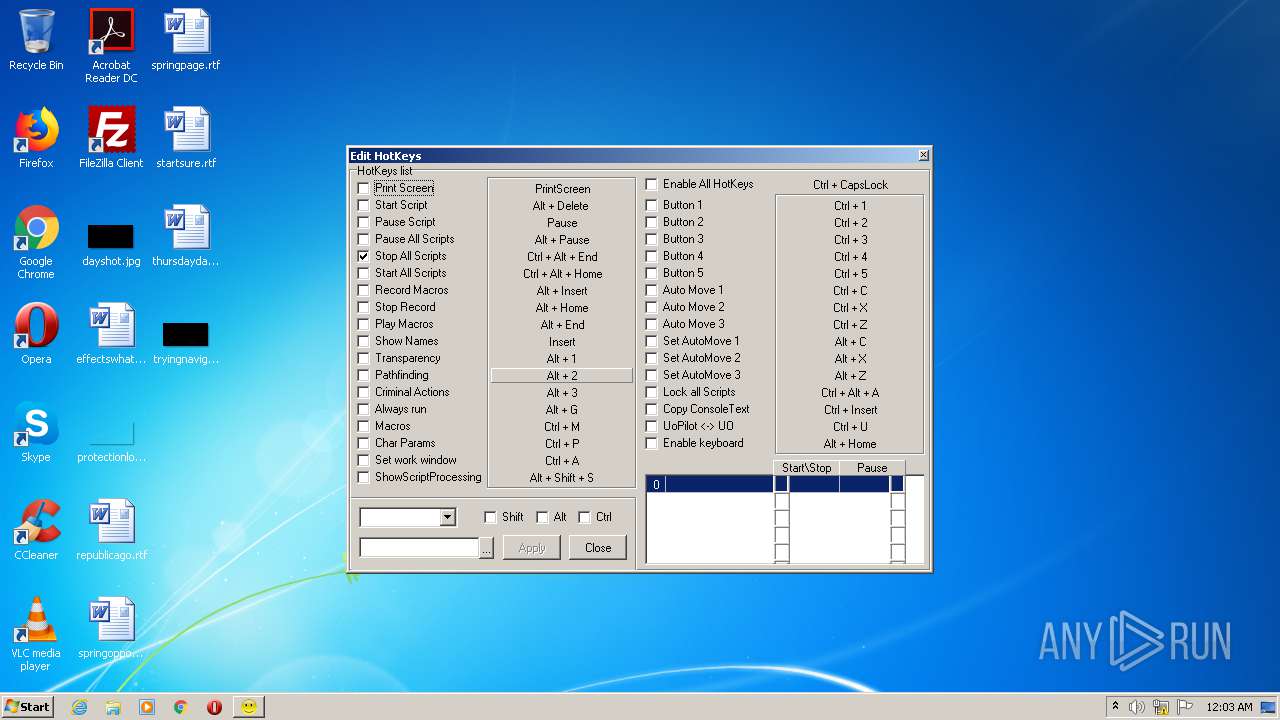Tick the Pathfinding checkbox
This screenshot has width=1280, height=720.
coord(364,375)
